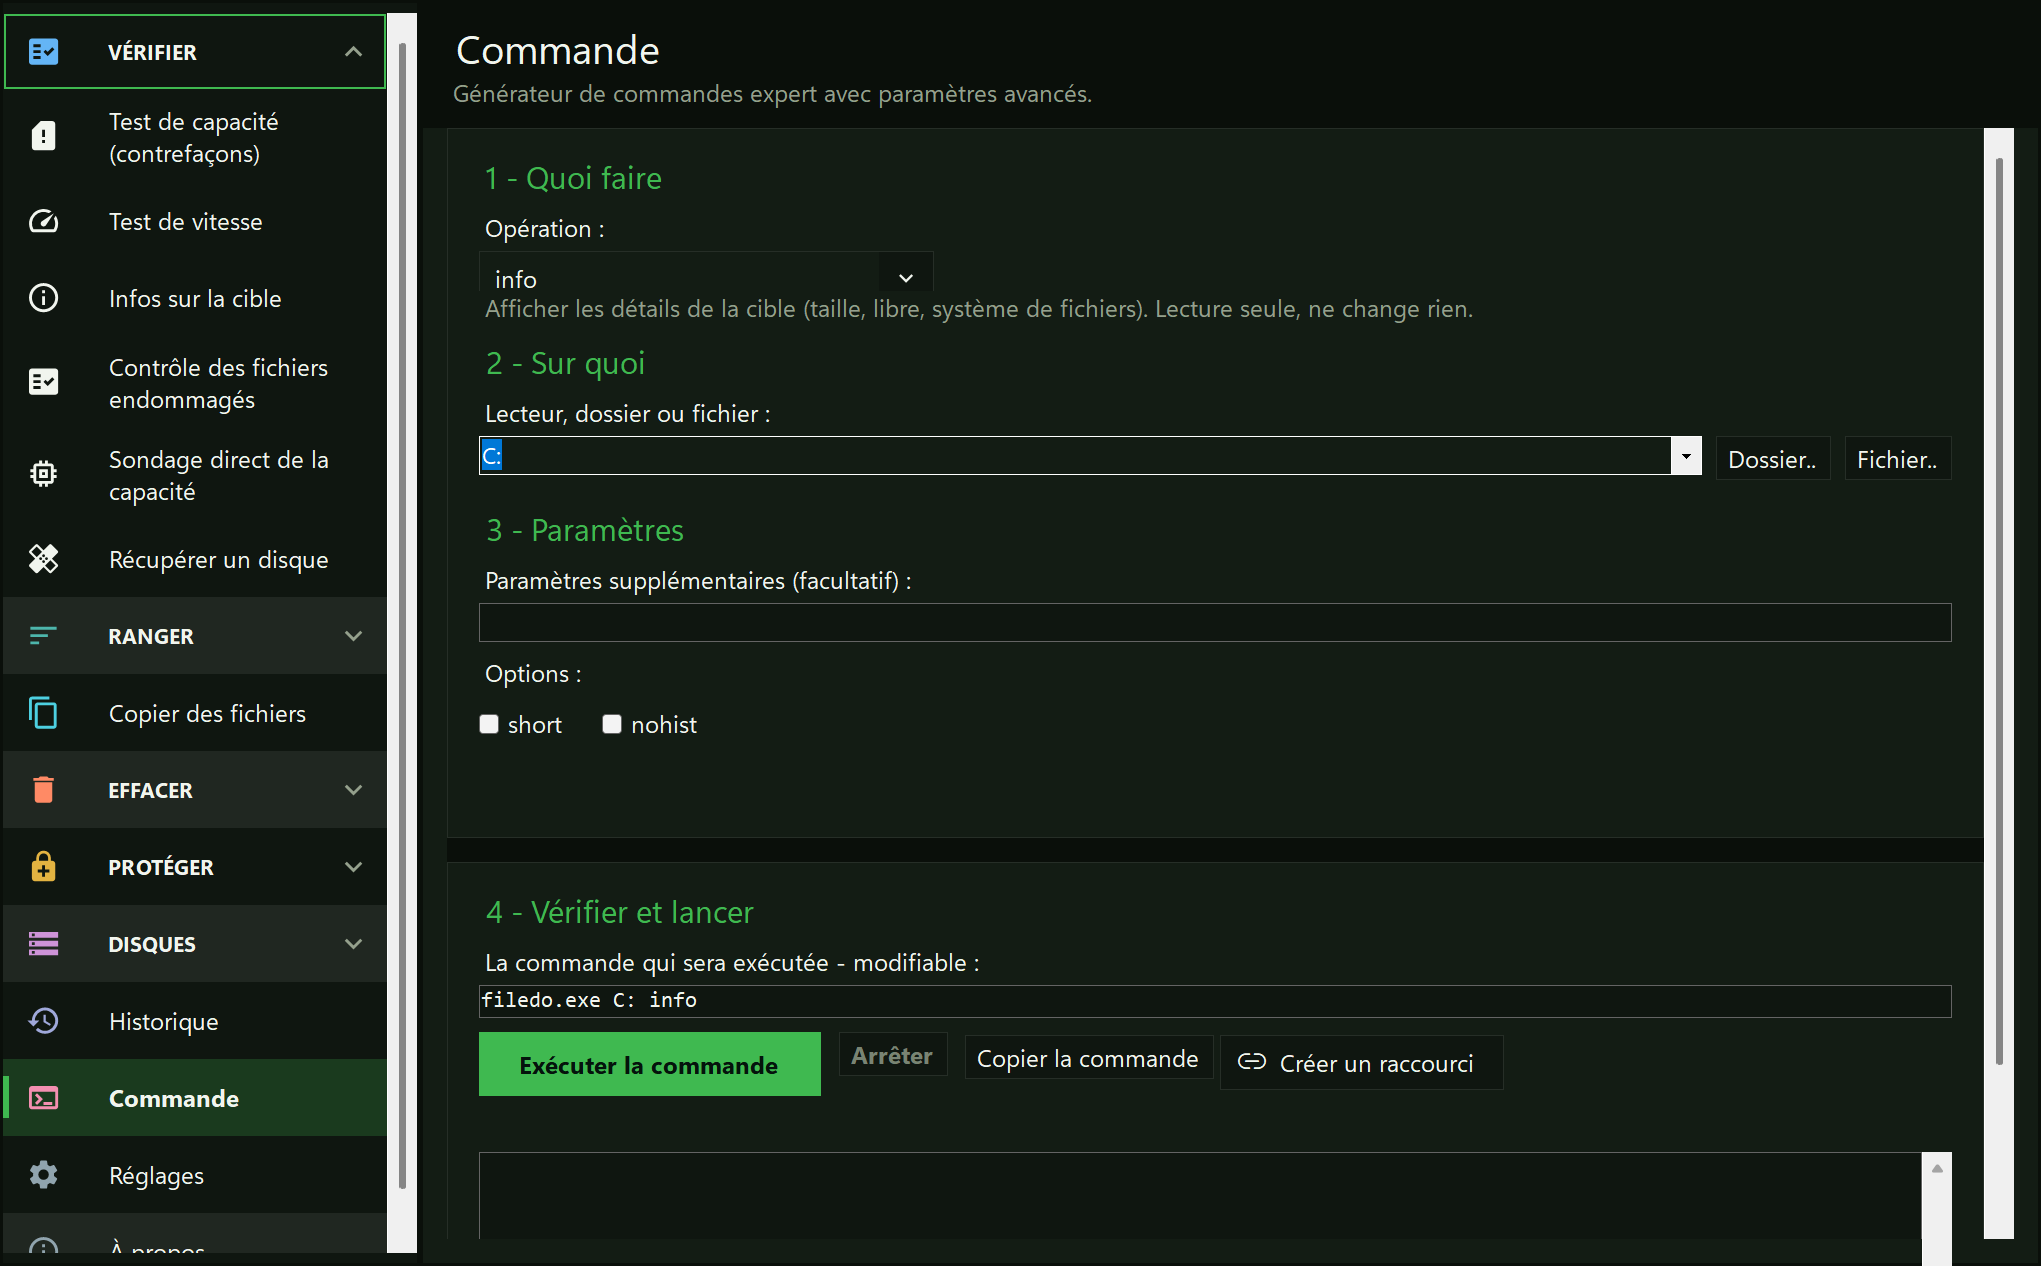
Task: Click the speed test gauge icon
Action: coord(43,222)
